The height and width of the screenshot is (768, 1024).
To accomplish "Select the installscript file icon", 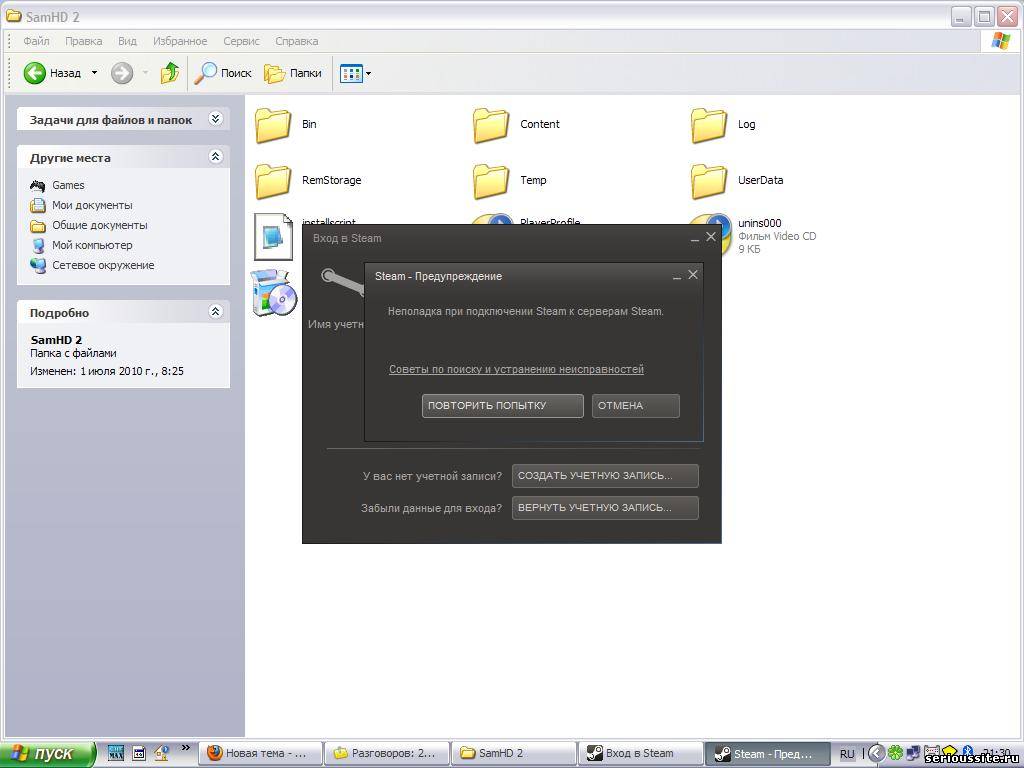I will click(273, 236).
